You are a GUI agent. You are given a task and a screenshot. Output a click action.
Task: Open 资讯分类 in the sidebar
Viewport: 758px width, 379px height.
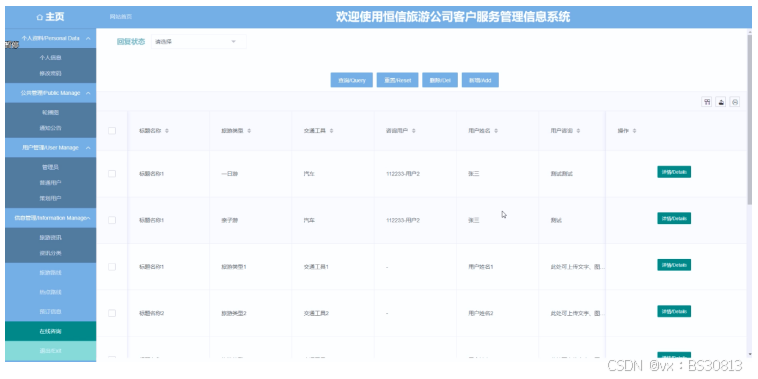coord(51,253)
